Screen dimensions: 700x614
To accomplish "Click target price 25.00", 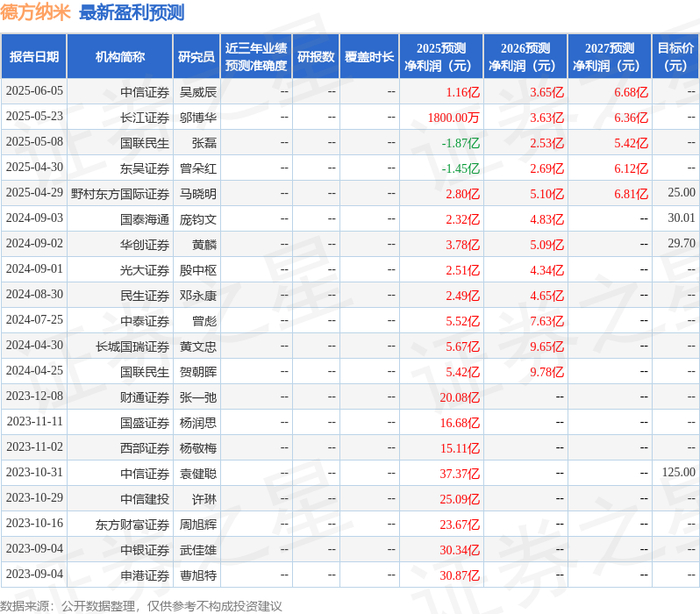I will (682, 192).
